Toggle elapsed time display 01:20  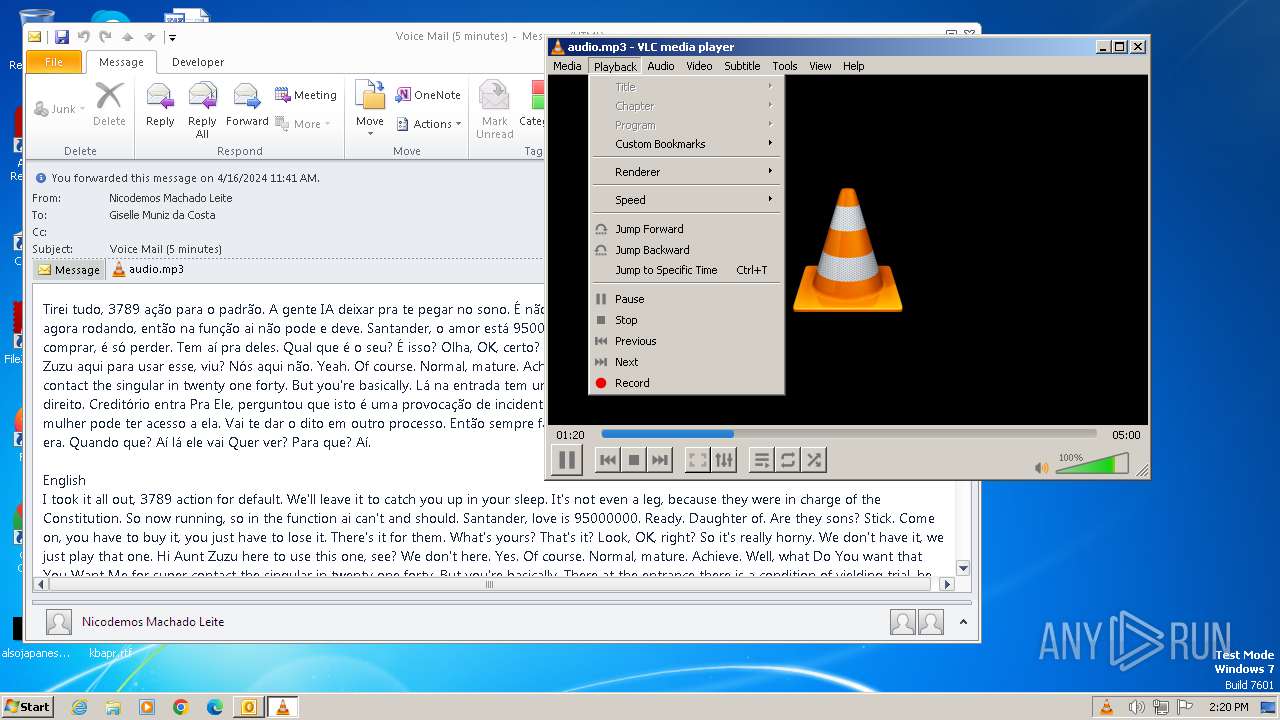tap(570, 435)
